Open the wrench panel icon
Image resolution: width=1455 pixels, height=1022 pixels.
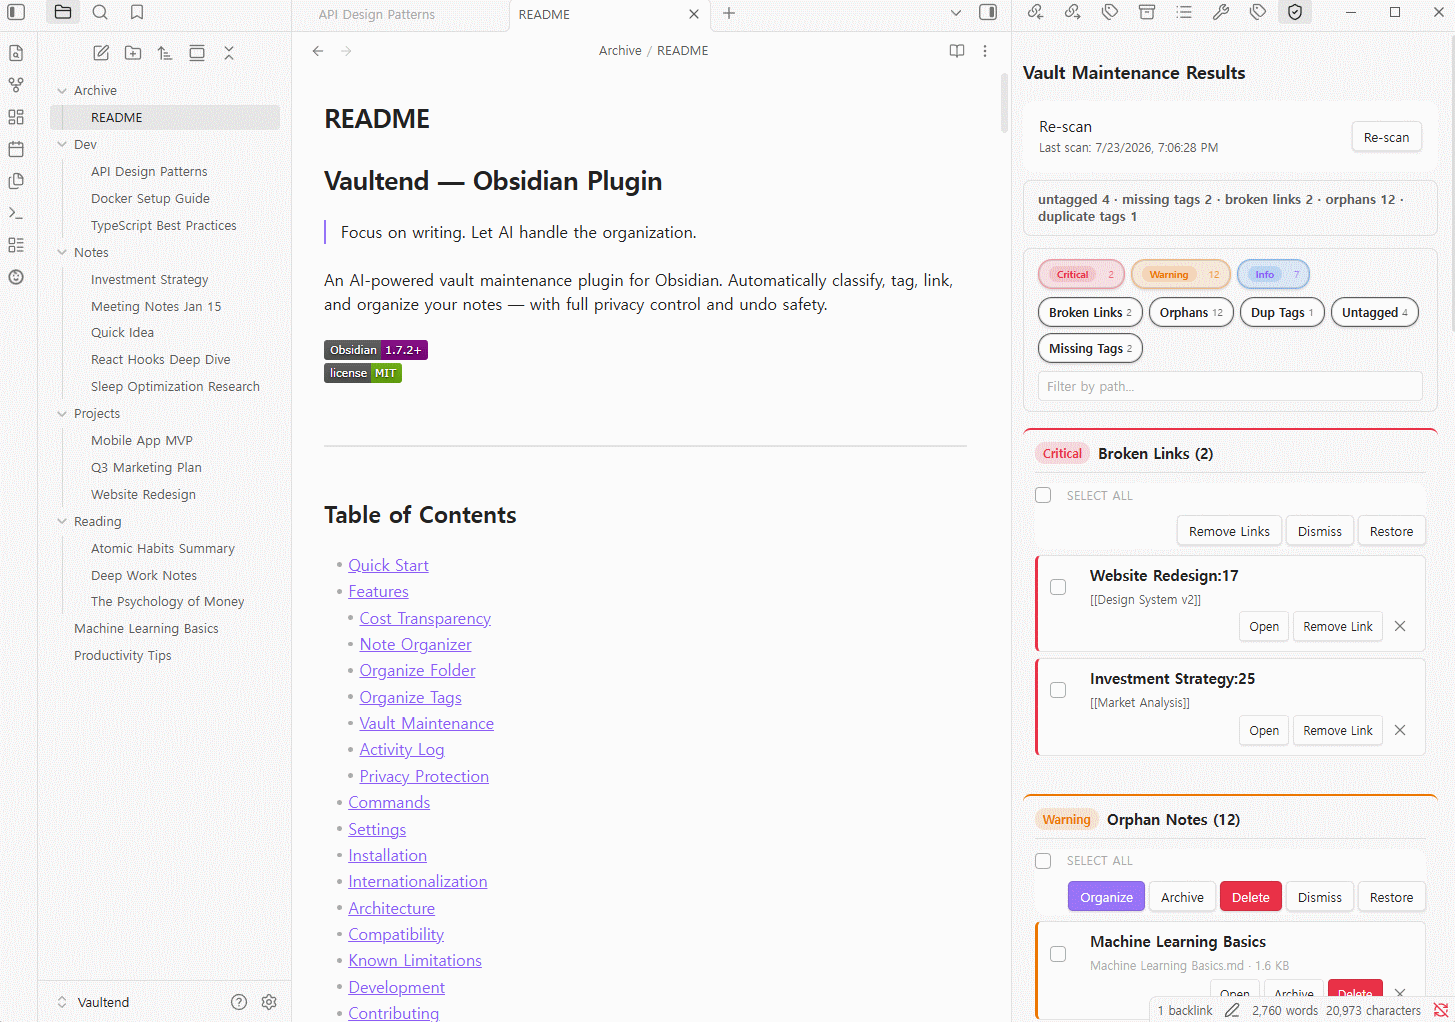tap(1221, 12)
